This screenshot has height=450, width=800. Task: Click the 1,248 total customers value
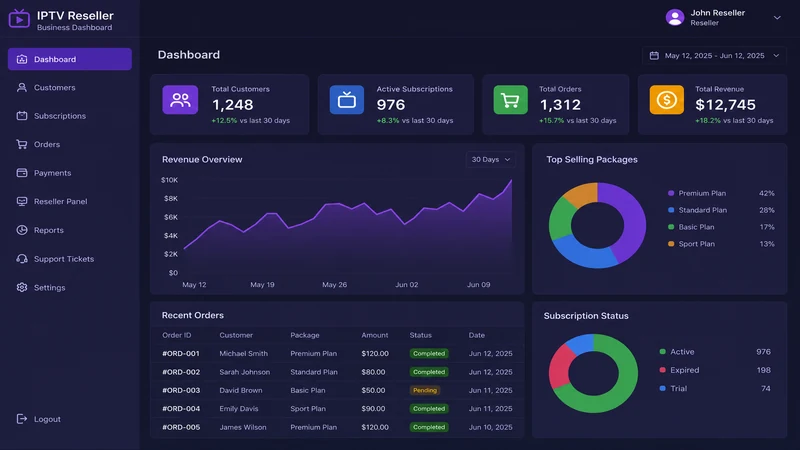click(232, 105)
